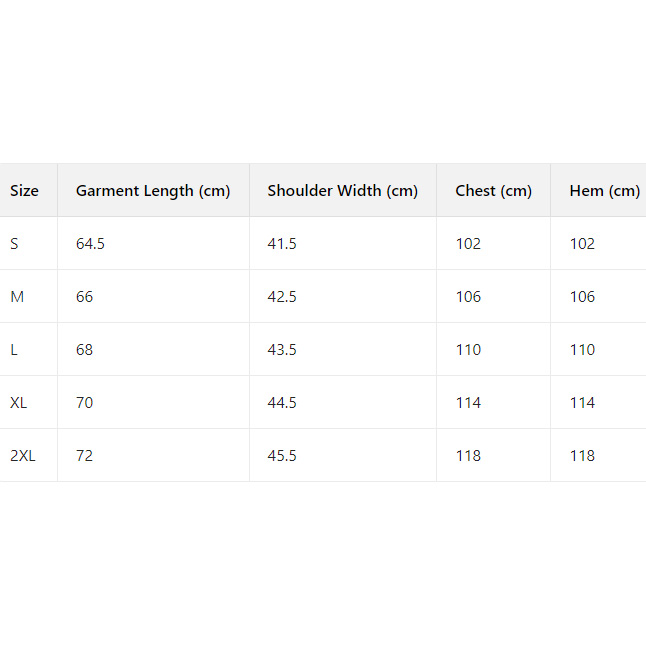The width and height of the screenshot is (646, 647).
Task: Click shoulder width value 43.5
Action: click(282, 350)
